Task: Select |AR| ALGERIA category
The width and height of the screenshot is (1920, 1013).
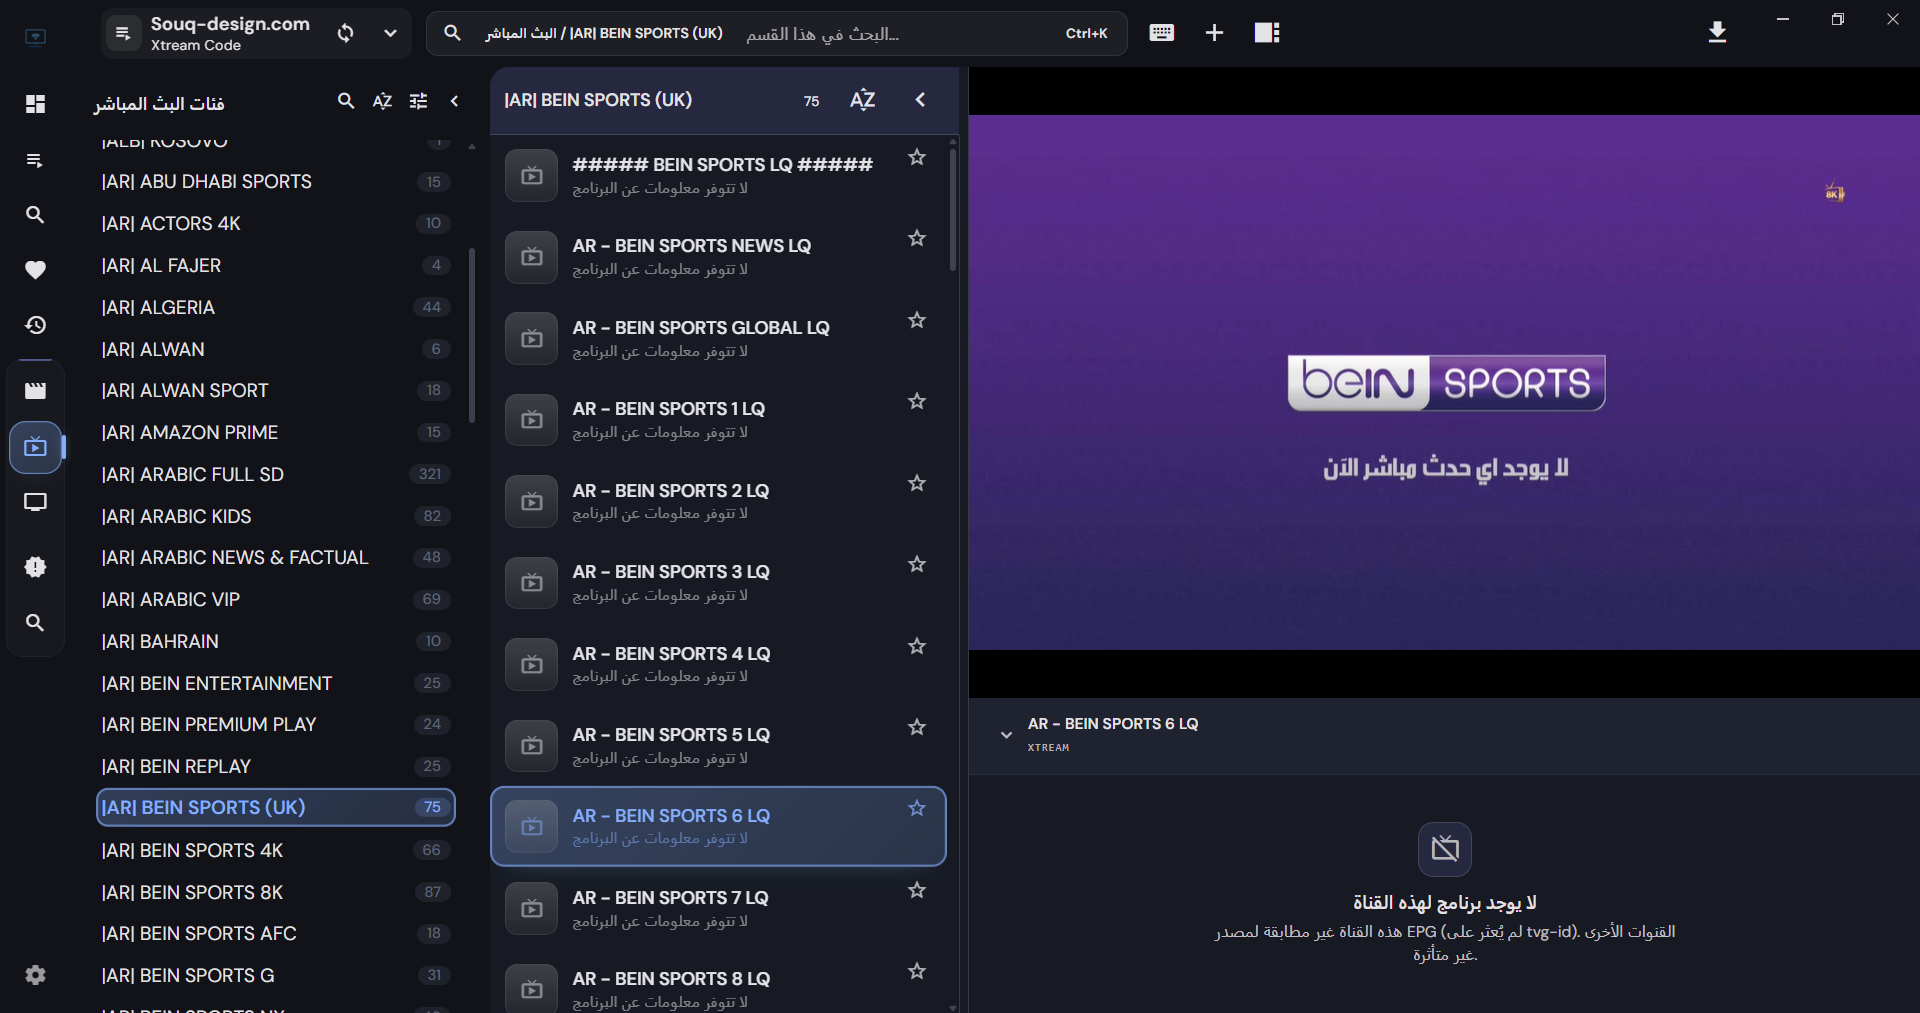Action: click(x=276, y=308)
